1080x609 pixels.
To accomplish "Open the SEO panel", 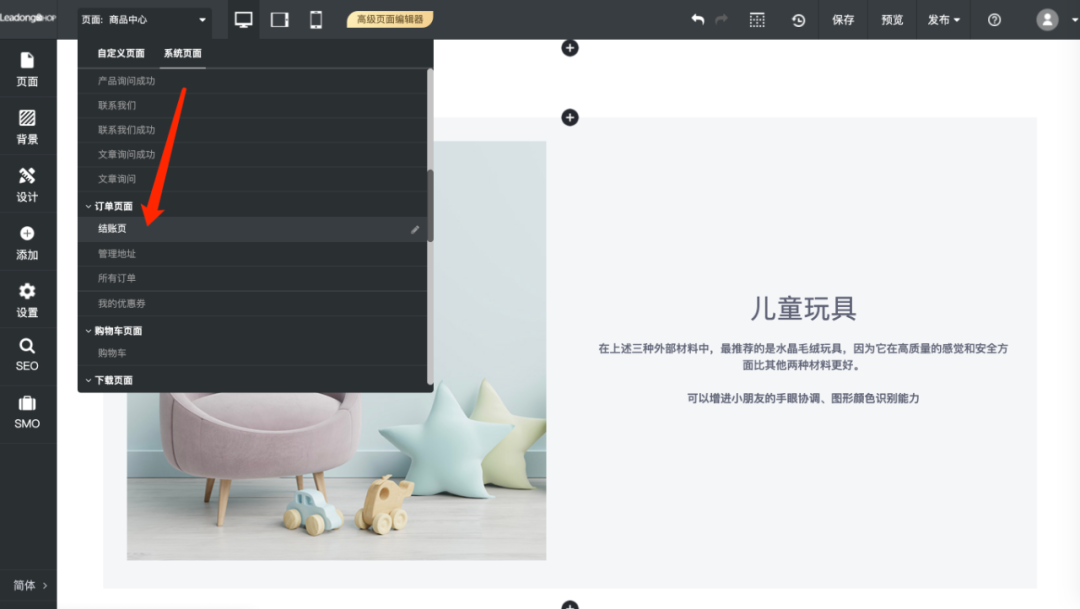I will 27,356.
